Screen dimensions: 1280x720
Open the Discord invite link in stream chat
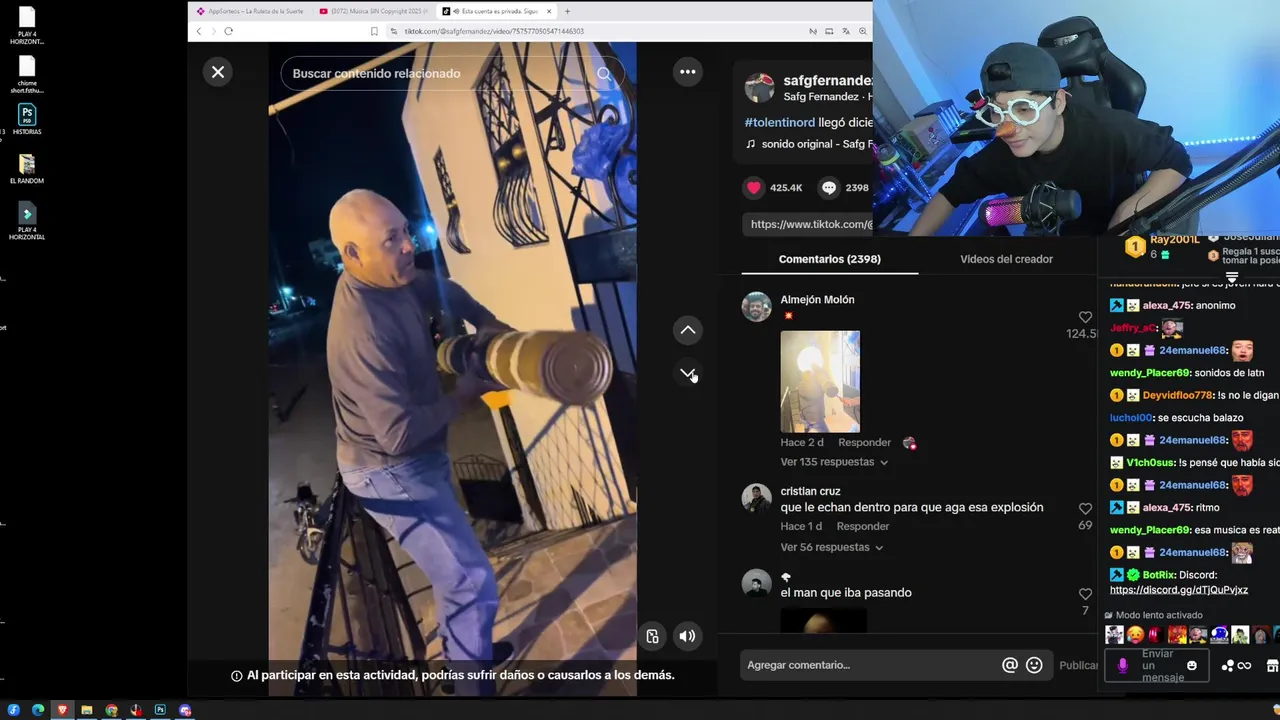[1179, 590]
